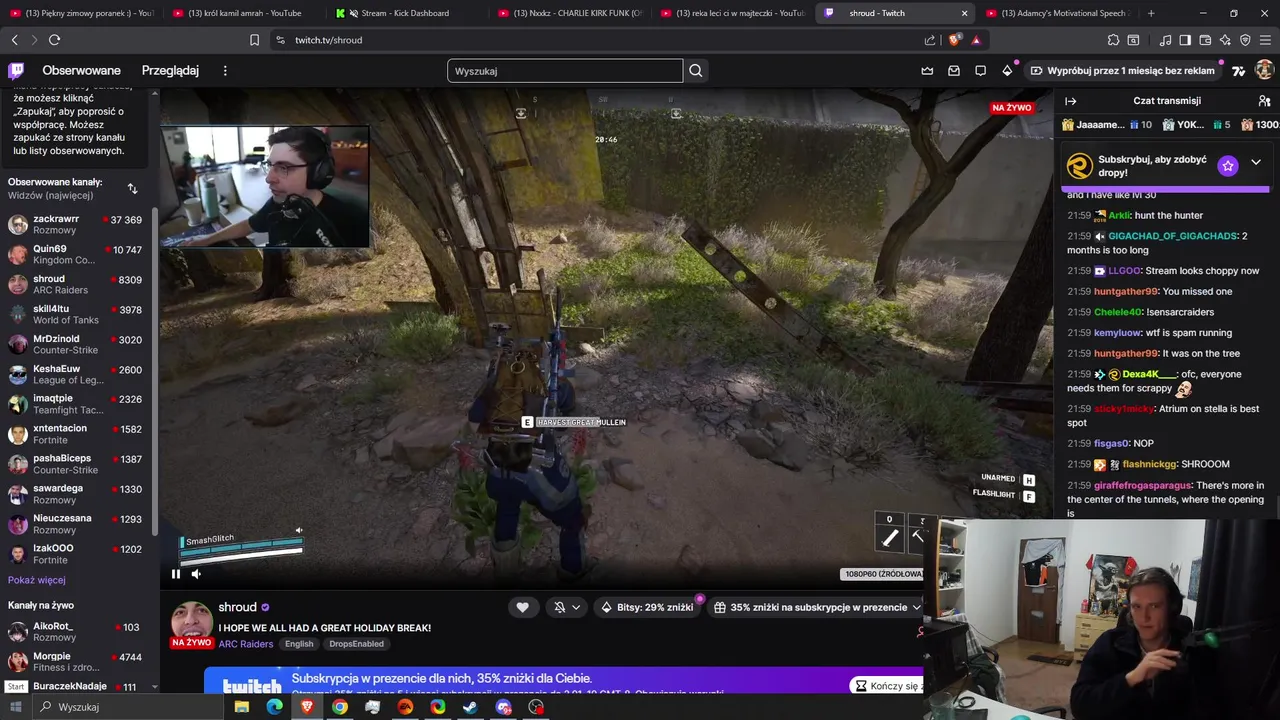Open File Explorer from taskbar
This screenshot has width=1280, height=720.
pos(241,707)
